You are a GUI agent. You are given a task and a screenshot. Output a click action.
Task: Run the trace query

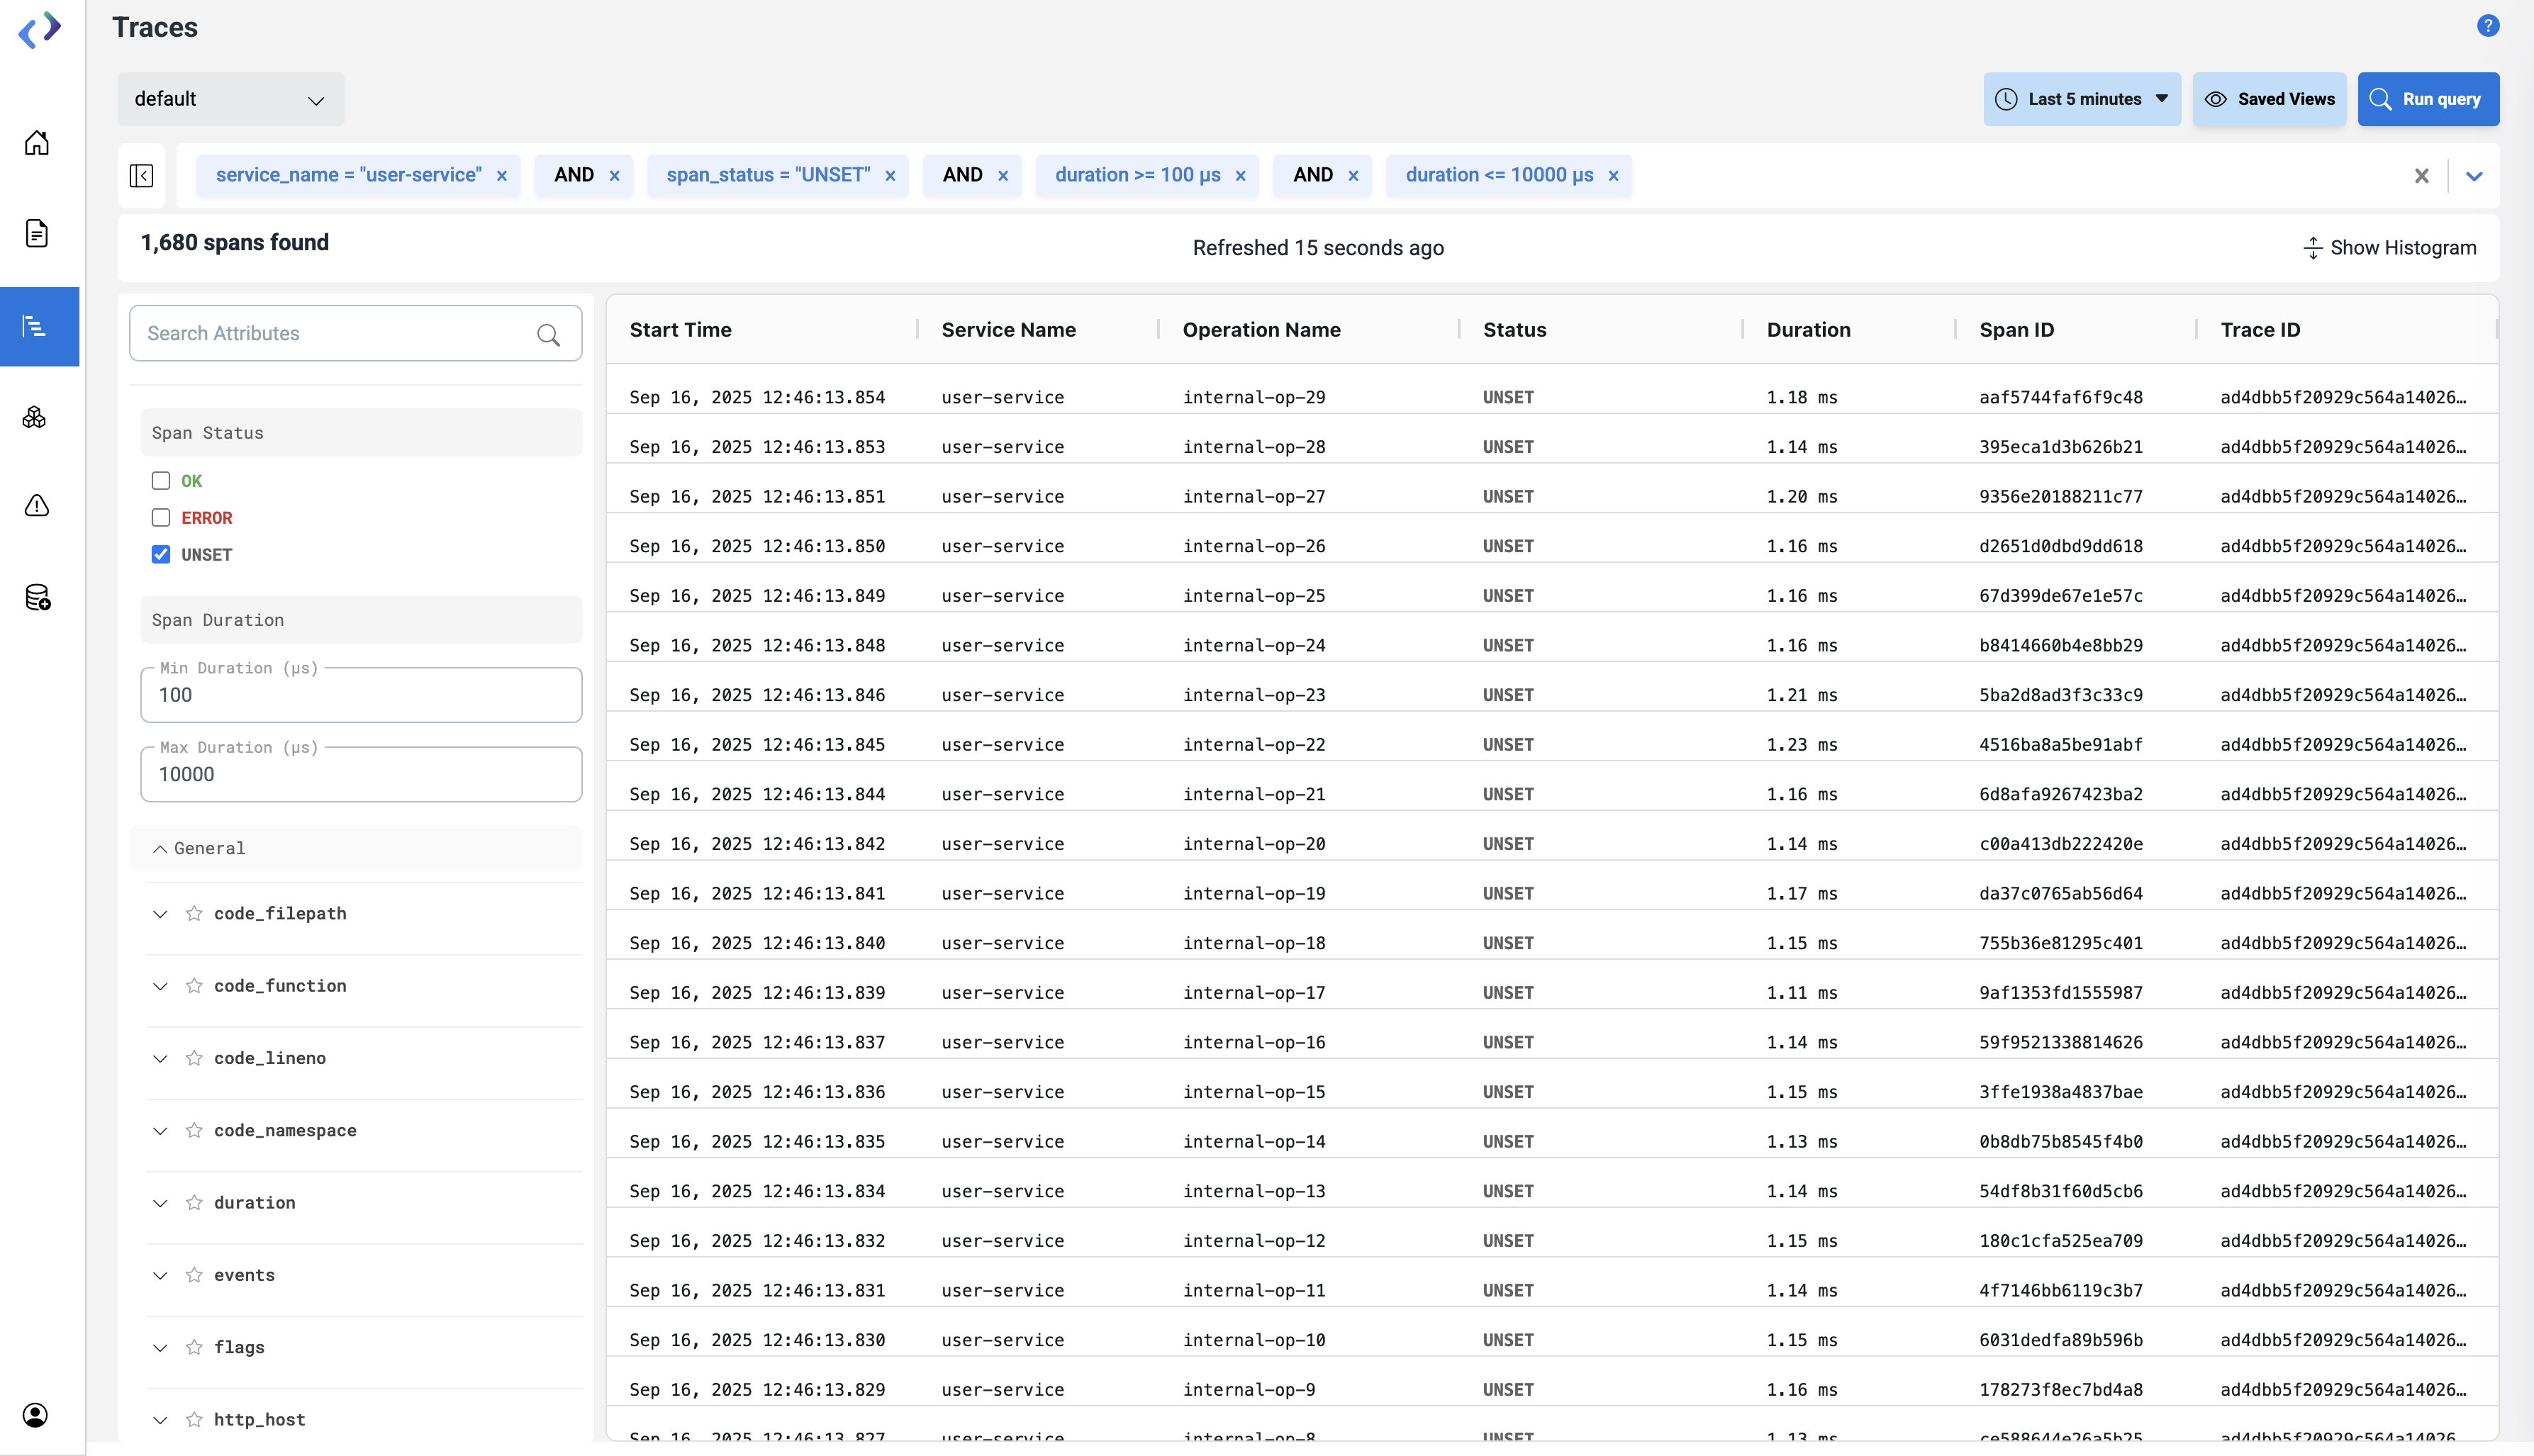(2428, 99)
